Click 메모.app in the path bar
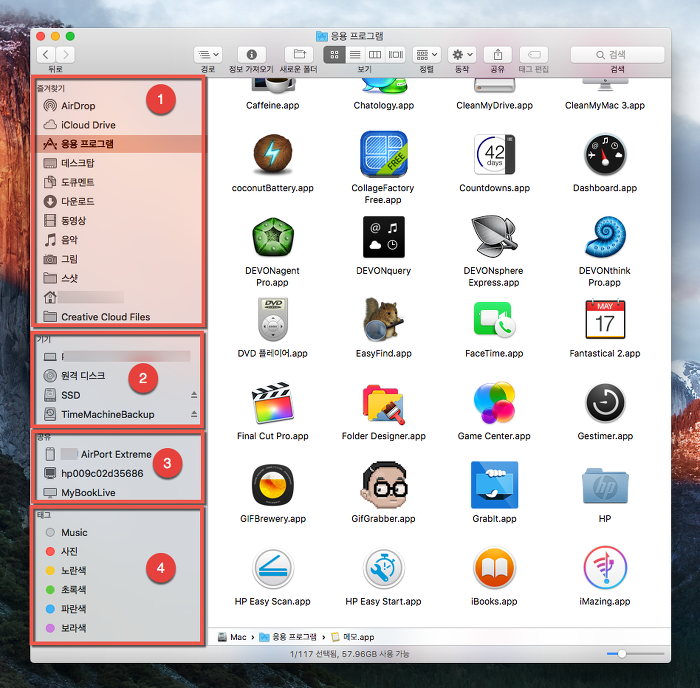 tap(353, 637)
